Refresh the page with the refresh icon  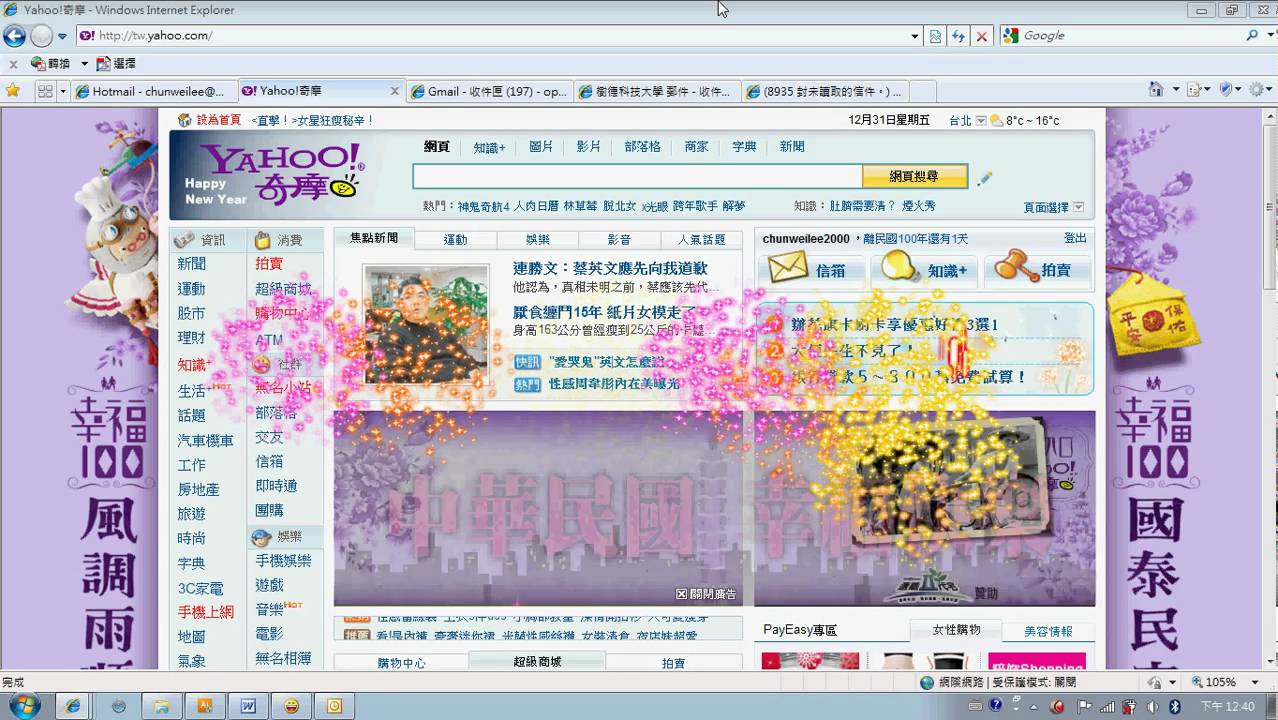click(958, 36)
